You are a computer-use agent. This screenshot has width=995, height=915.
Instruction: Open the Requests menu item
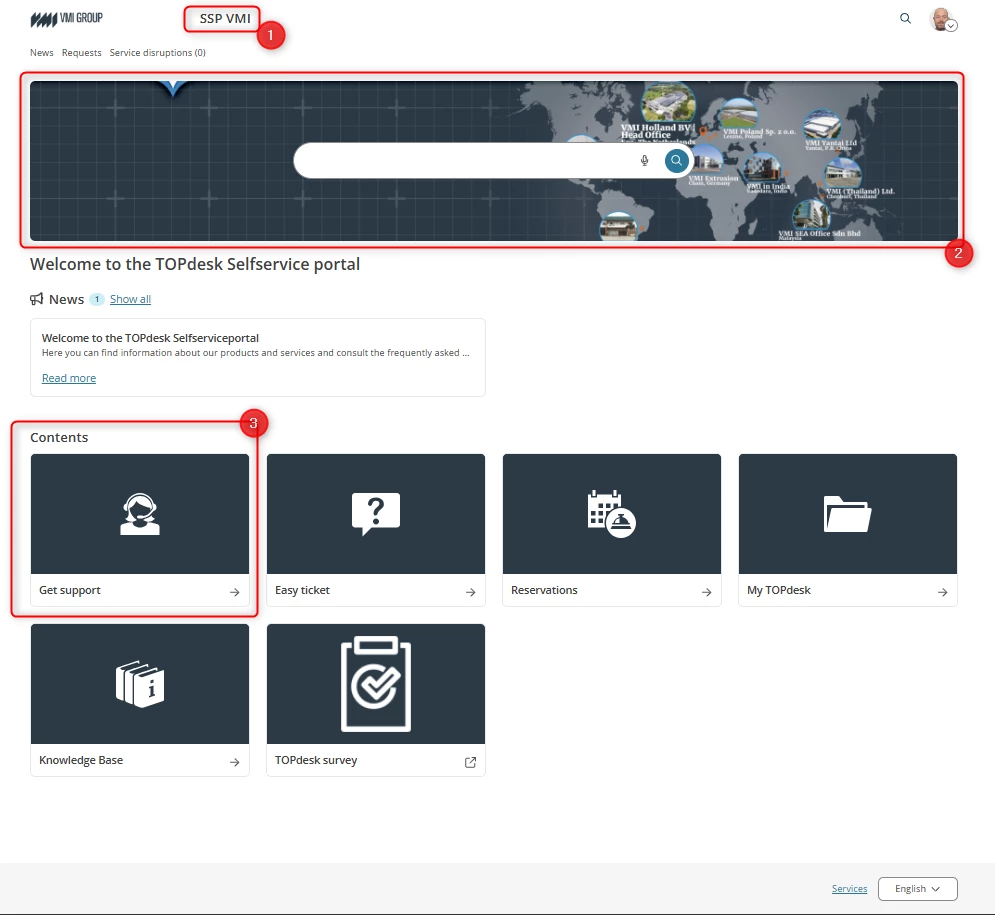[81, 53]
